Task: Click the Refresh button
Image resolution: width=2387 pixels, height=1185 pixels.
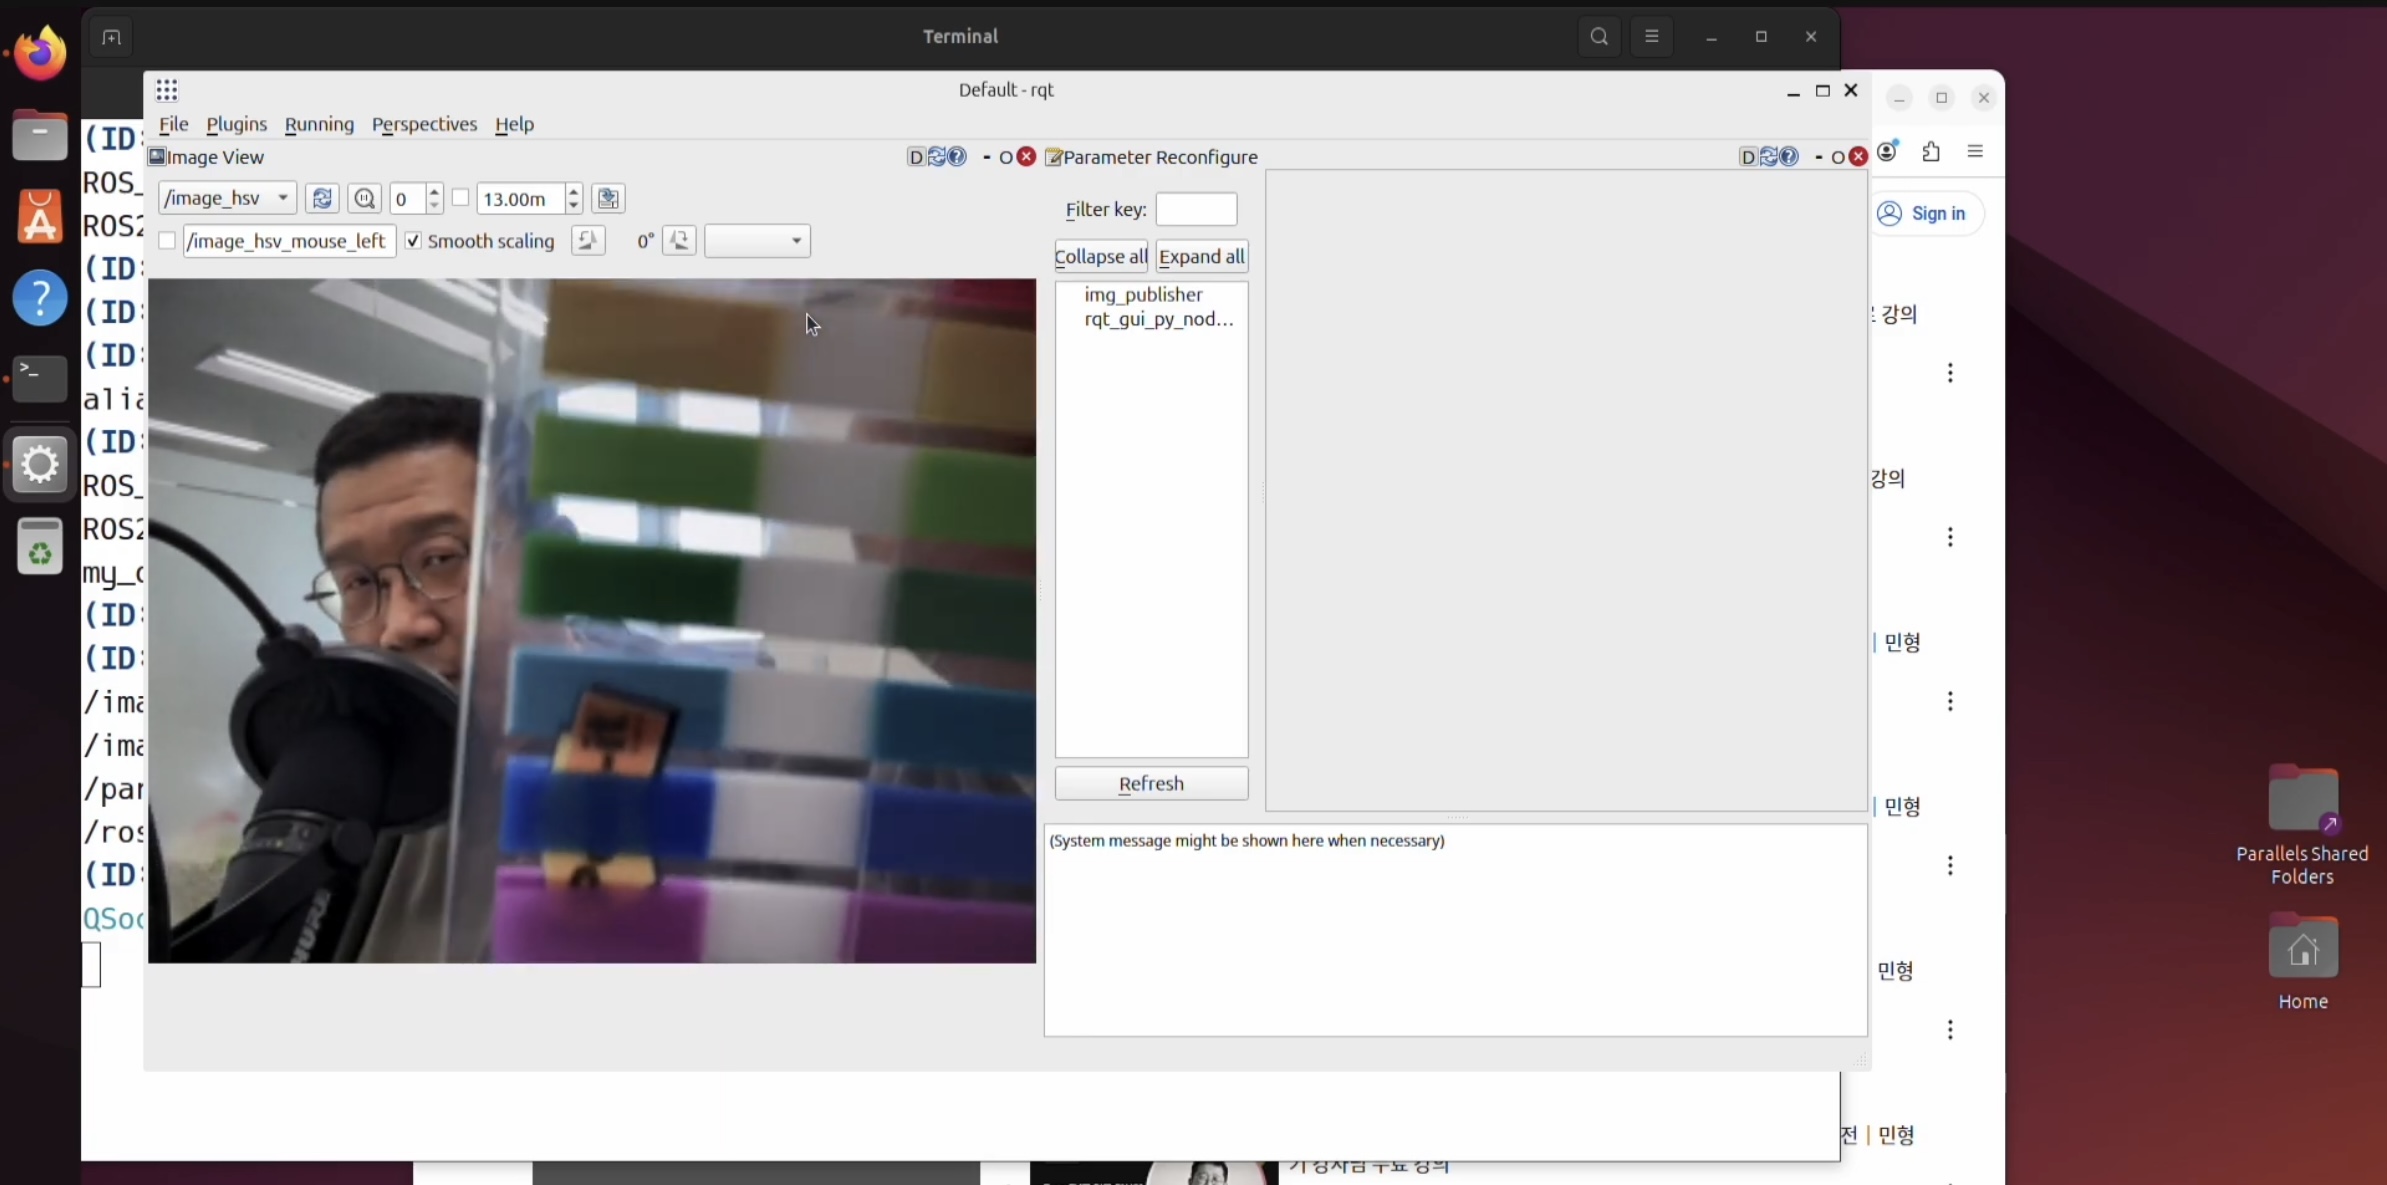Action: 1151,783
